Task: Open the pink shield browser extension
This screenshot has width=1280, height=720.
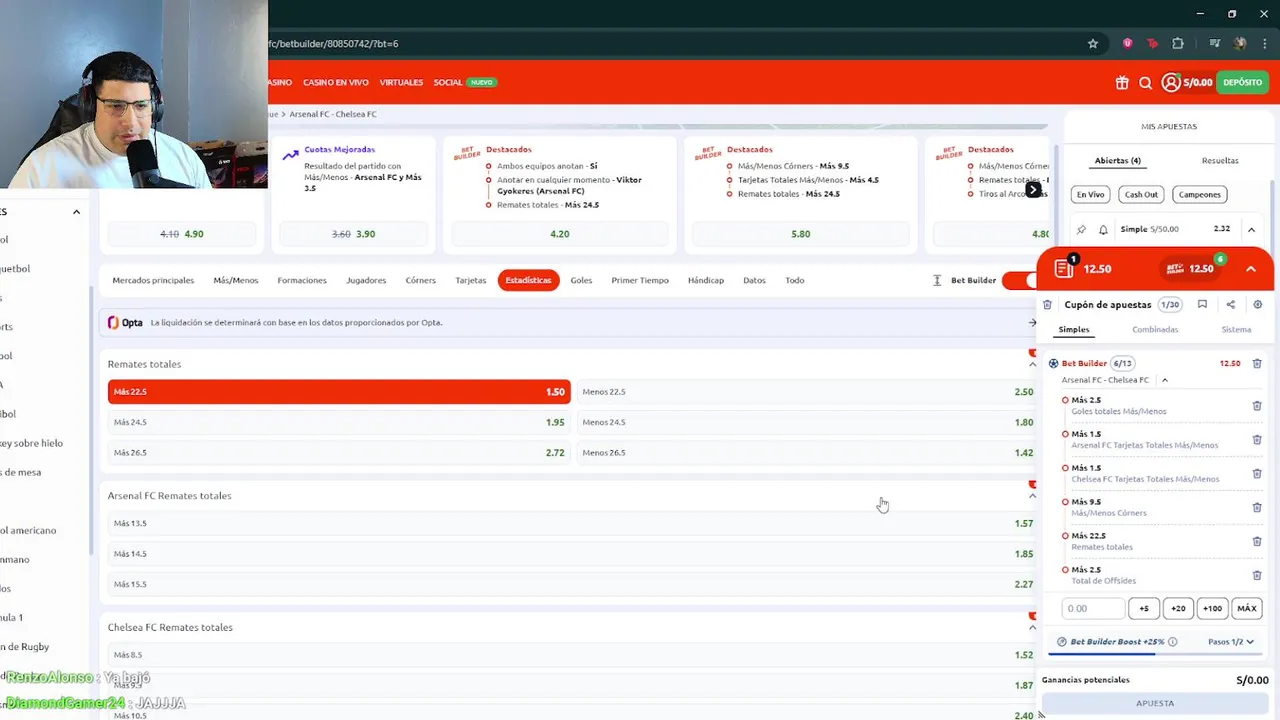Action: click(1128, 44)
